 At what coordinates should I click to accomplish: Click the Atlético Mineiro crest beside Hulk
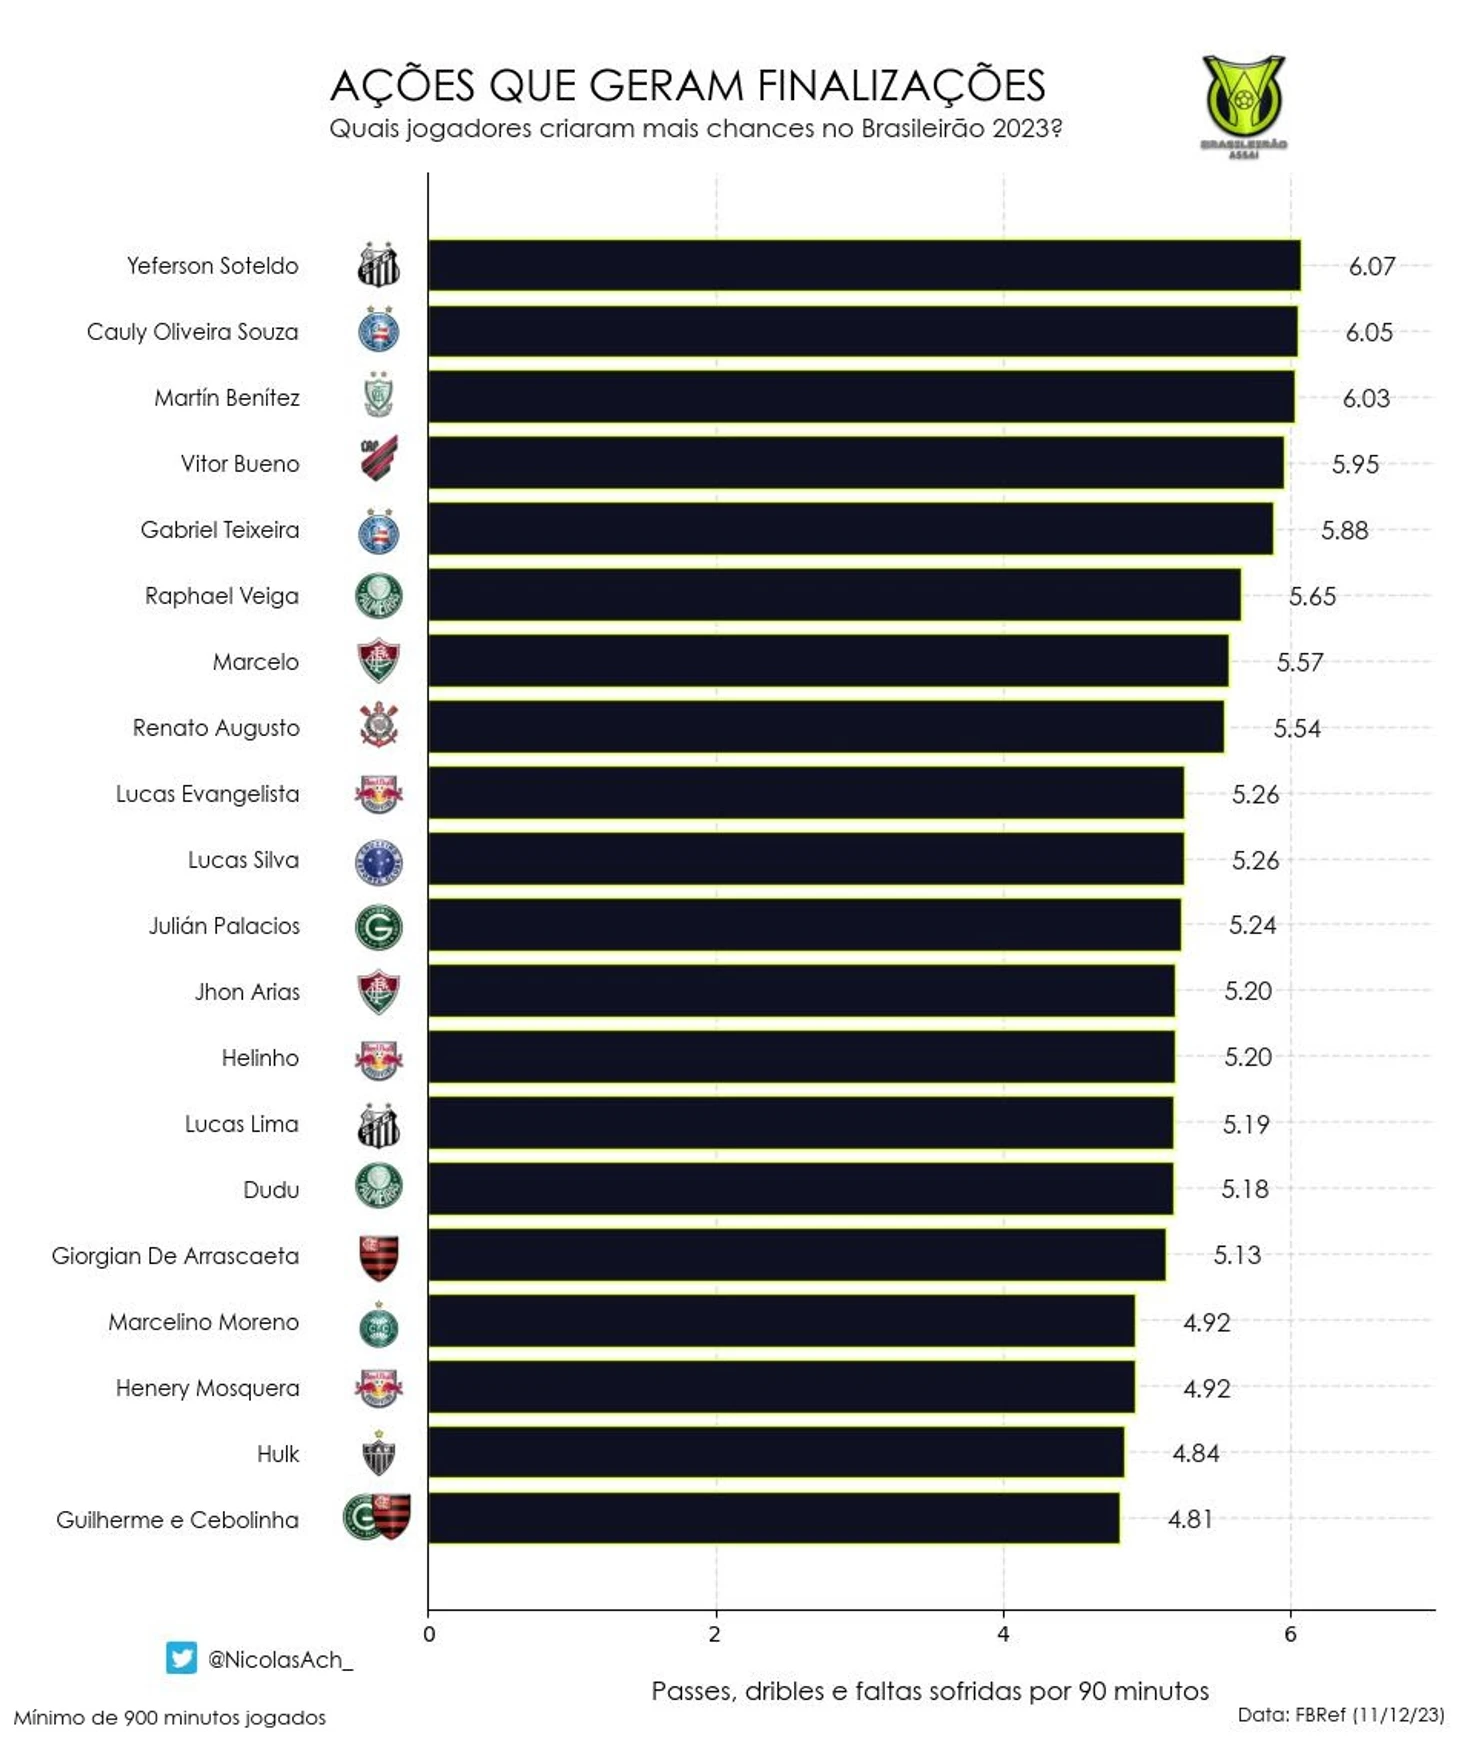point(379,1453)
